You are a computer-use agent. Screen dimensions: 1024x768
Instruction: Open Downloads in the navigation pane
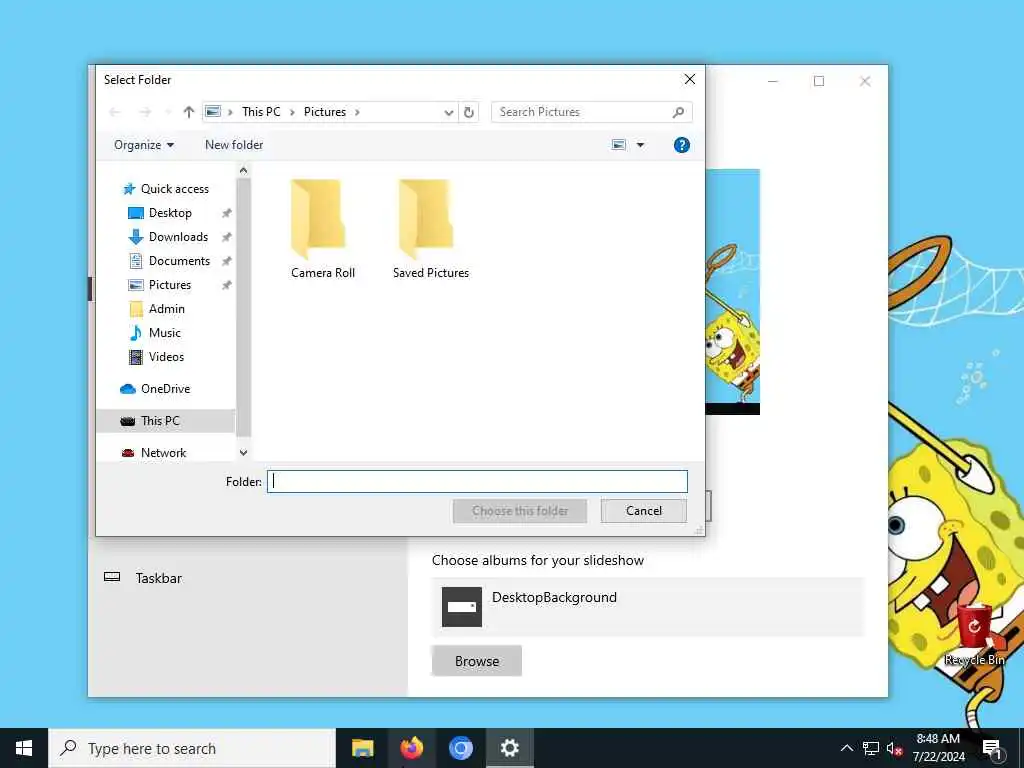point(178,237)
